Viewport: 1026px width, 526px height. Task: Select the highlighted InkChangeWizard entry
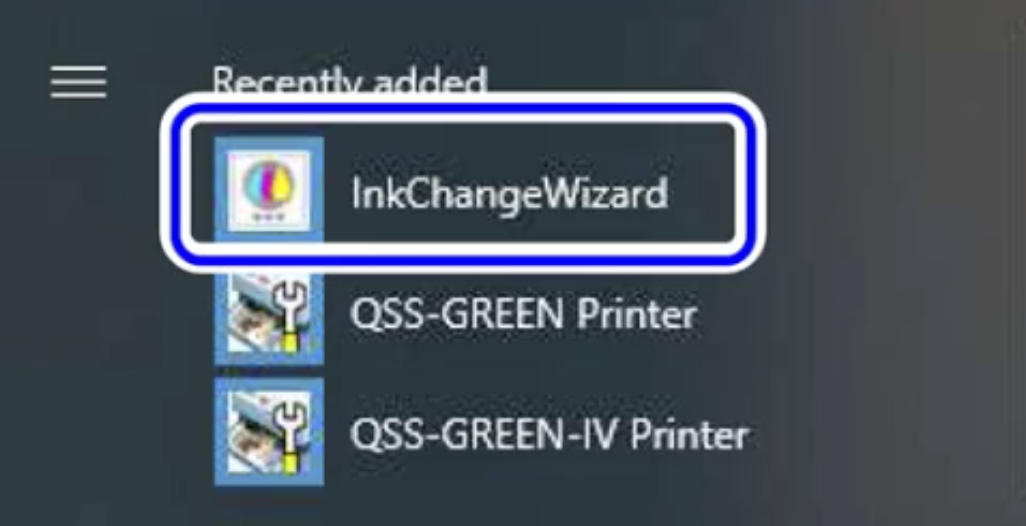(463, 183)
